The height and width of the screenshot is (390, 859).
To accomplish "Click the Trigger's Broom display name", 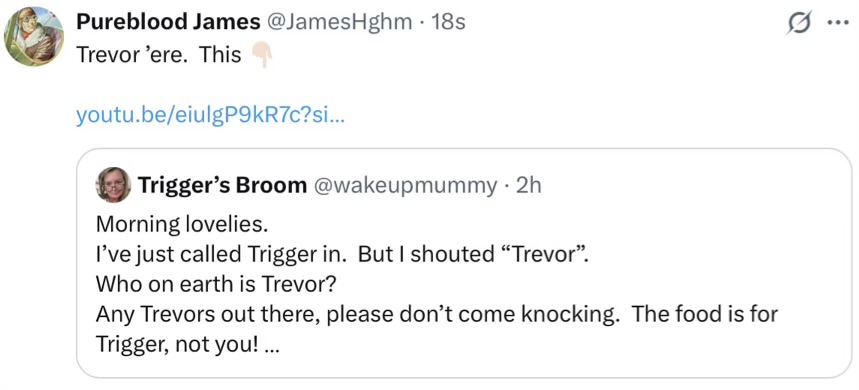I will pos(222,186).
